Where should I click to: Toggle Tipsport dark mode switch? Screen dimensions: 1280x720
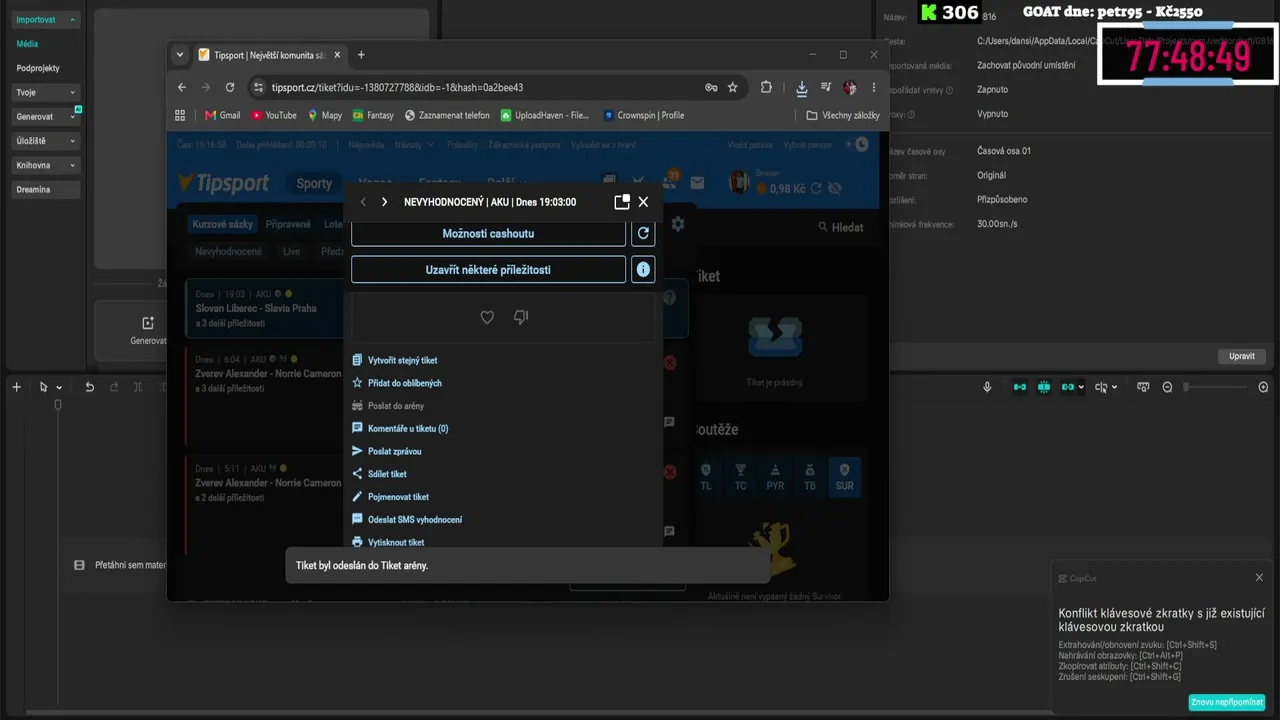pyautogui.click(x=857, y=145)
